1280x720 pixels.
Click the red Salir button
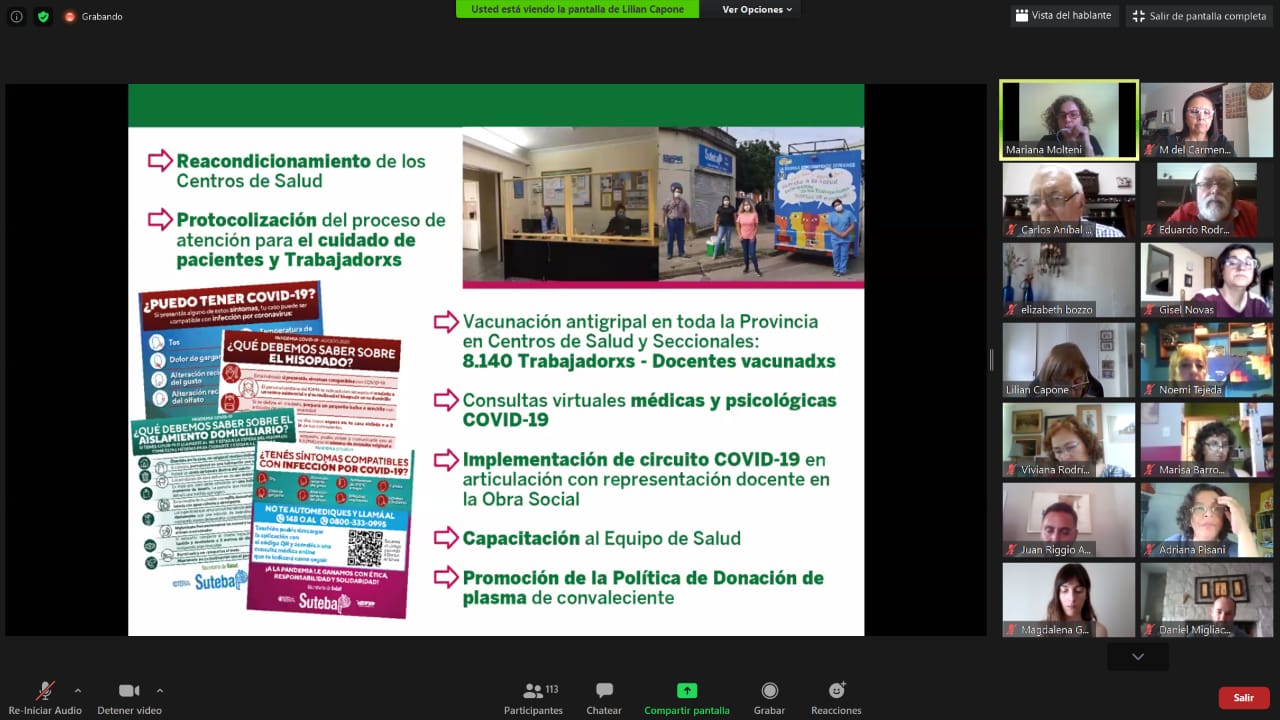pos(1243,698)
